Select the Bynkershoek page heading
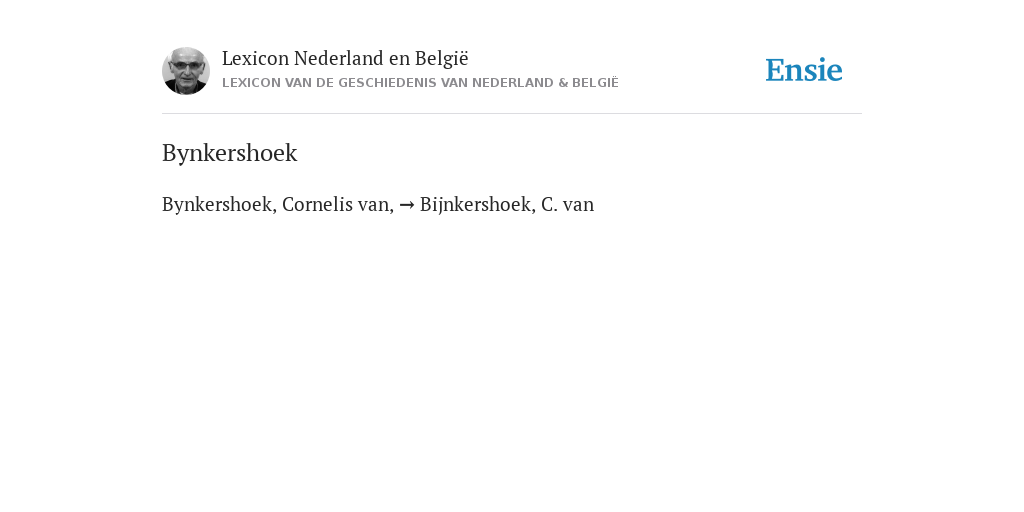This screenshot has height=512, width=1024. click(x=230, y=153)
